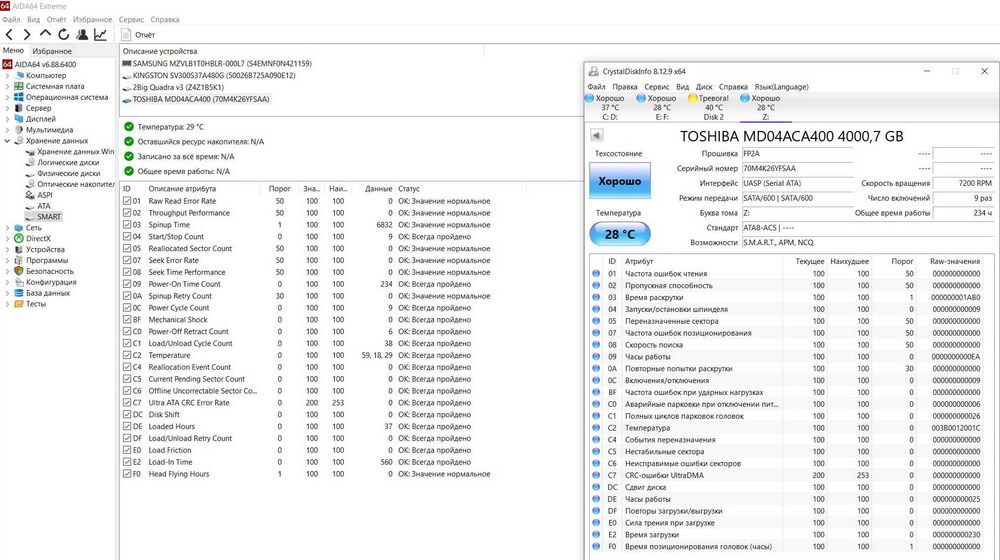This screenshot has width=1000, height=560.
Task: Click the AIDA64 up-level arrow icon
Action: (45, 34)
